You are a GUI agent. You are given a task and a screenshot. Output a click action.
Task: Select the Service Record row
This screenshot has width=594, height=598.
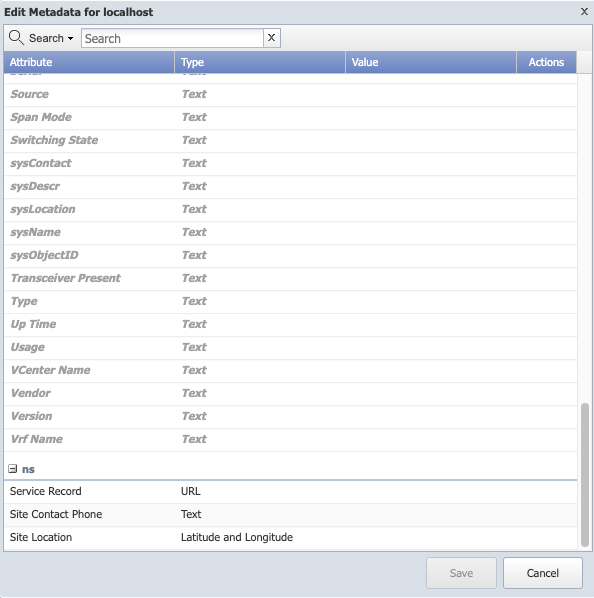291,491
